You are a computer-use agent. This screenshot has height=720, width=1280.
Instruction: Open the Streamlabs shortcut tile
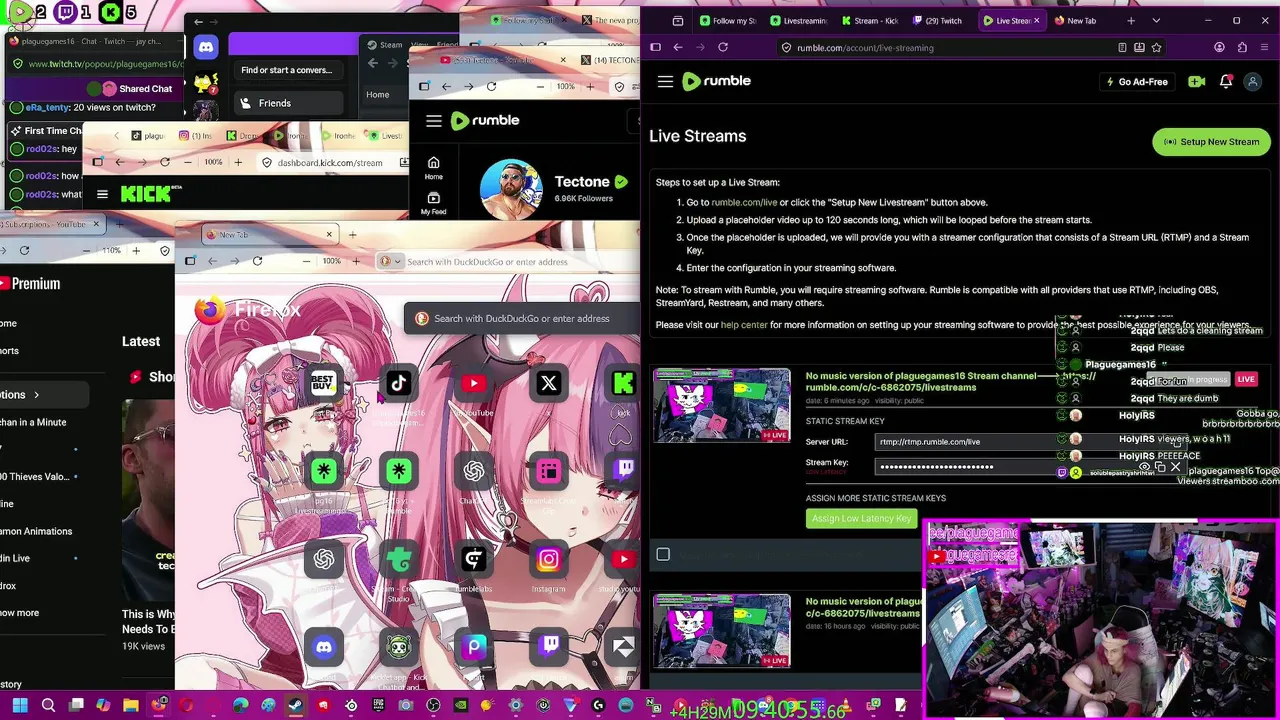pos(548,471)
